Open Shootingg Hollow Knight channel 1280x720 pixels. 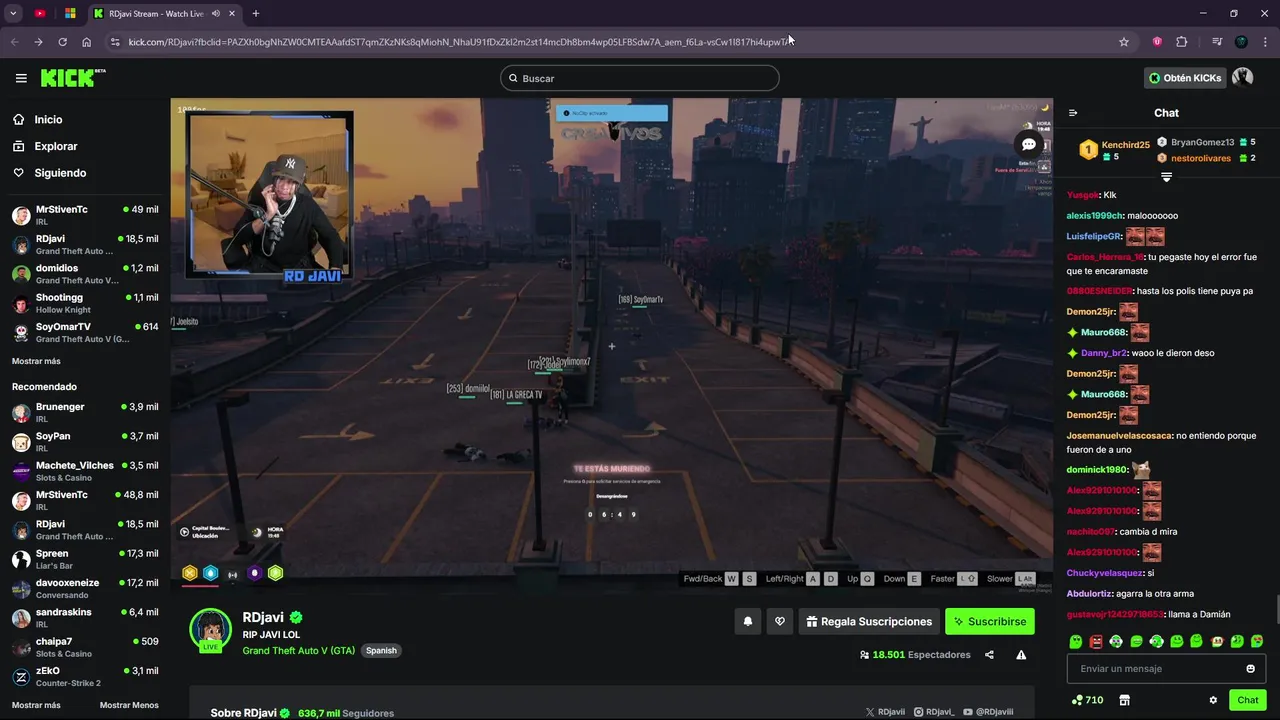[x=85, y=303]
